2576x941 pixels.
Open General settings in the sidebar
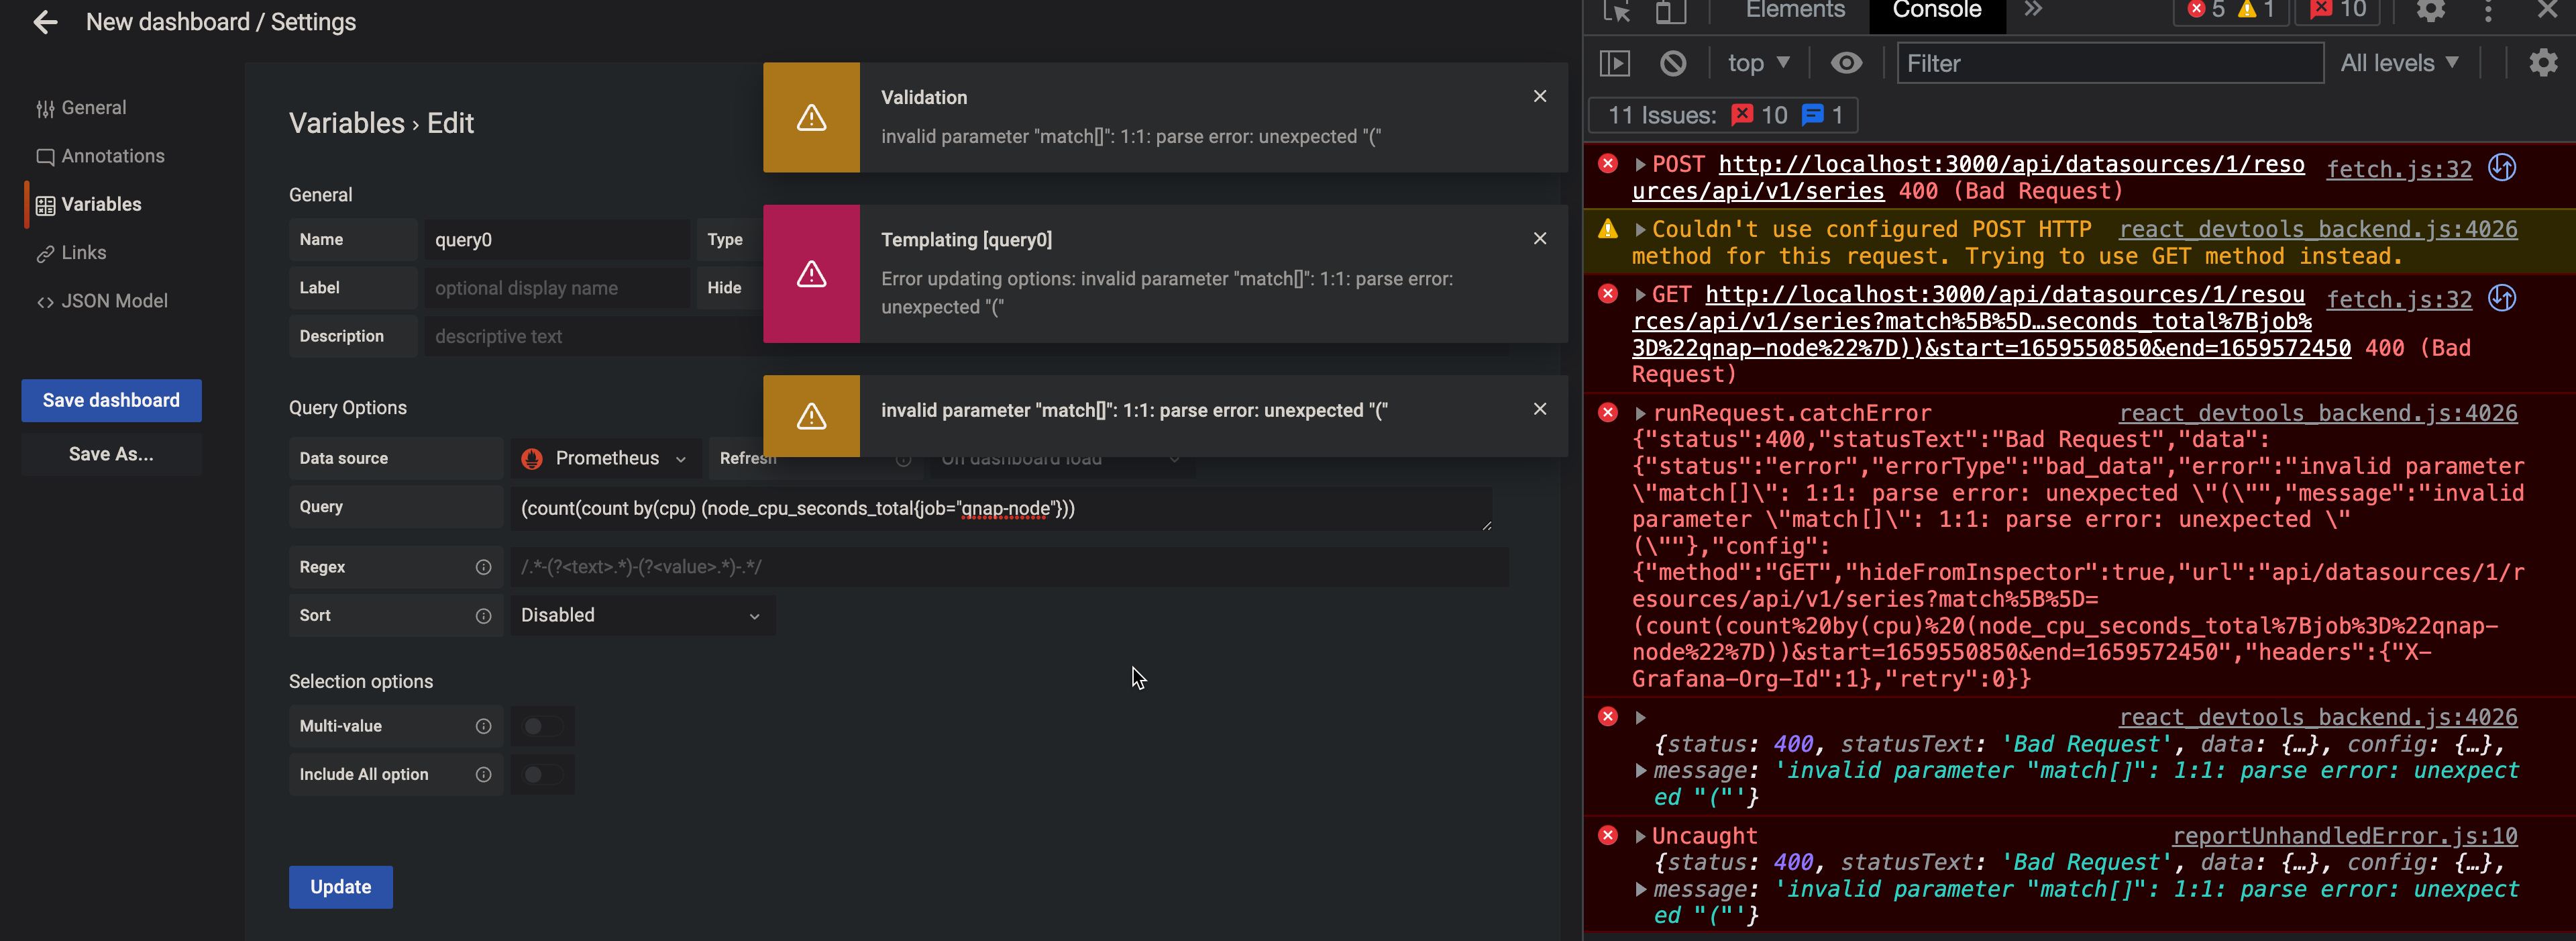[93, 107]
